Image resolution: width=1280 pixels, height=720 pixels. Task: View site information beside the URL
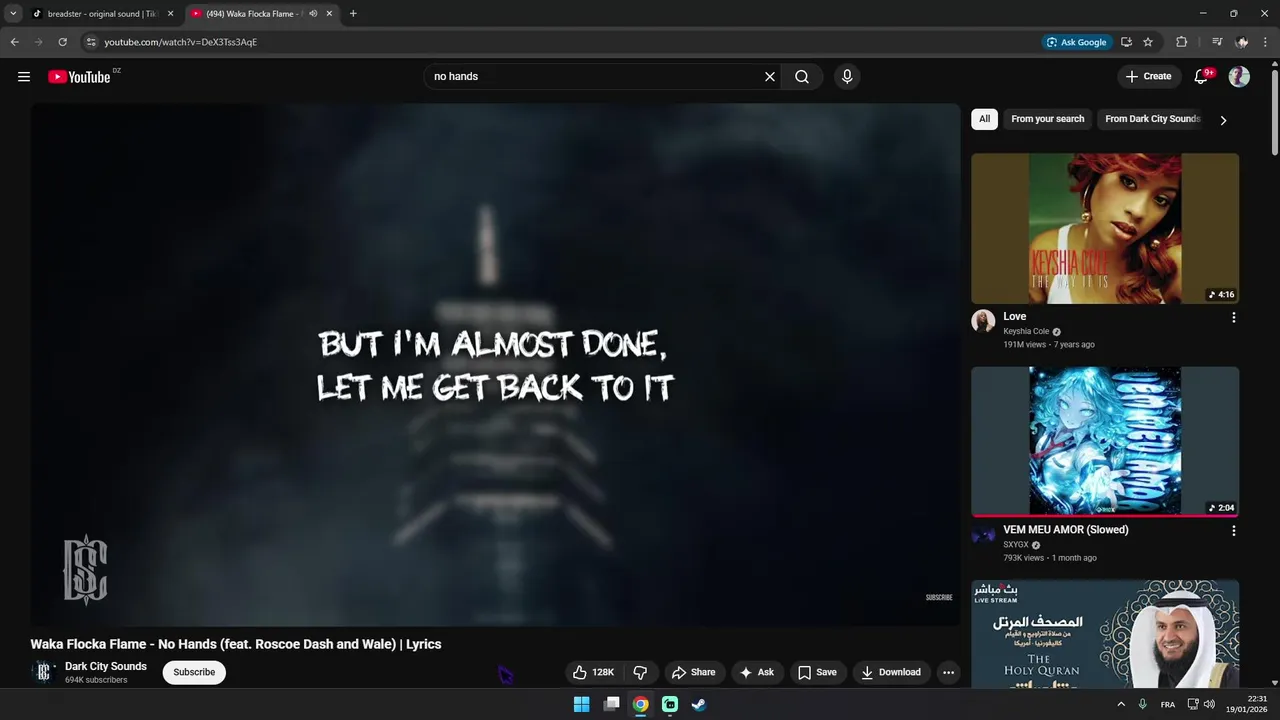(90, 42)
